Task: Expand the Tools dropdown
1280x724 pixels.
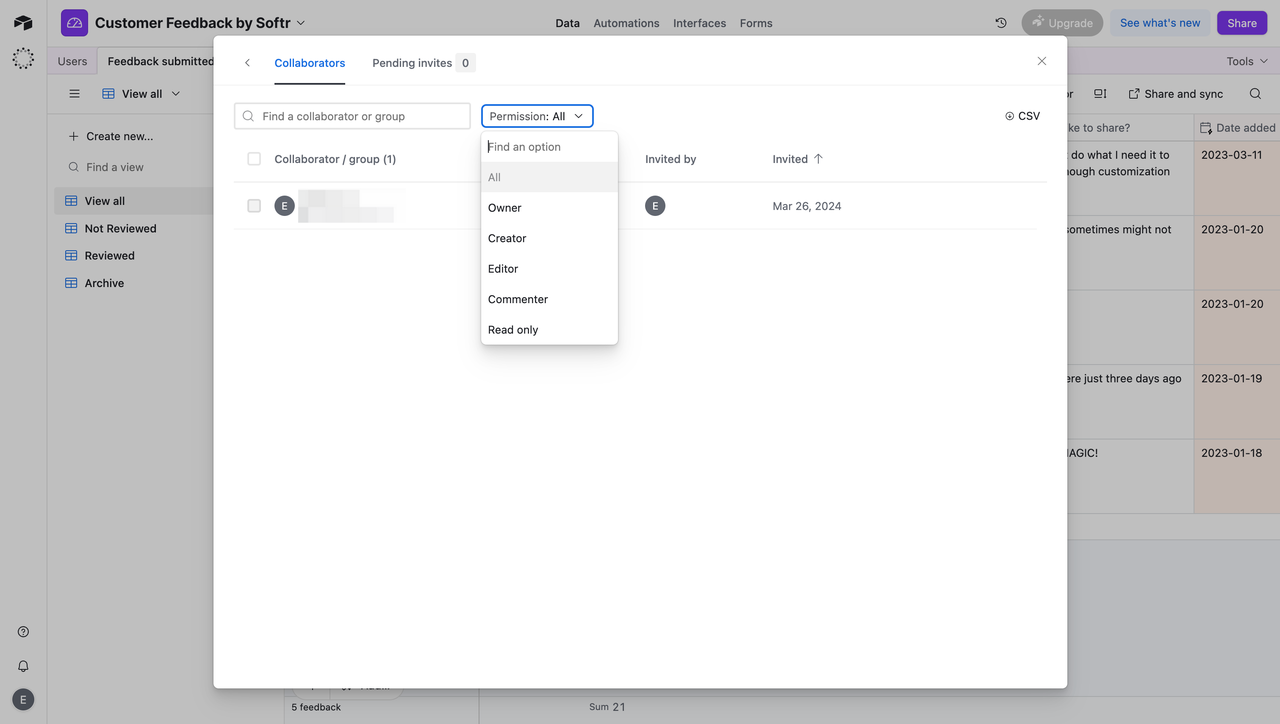Action: [x=1245, y=60]
